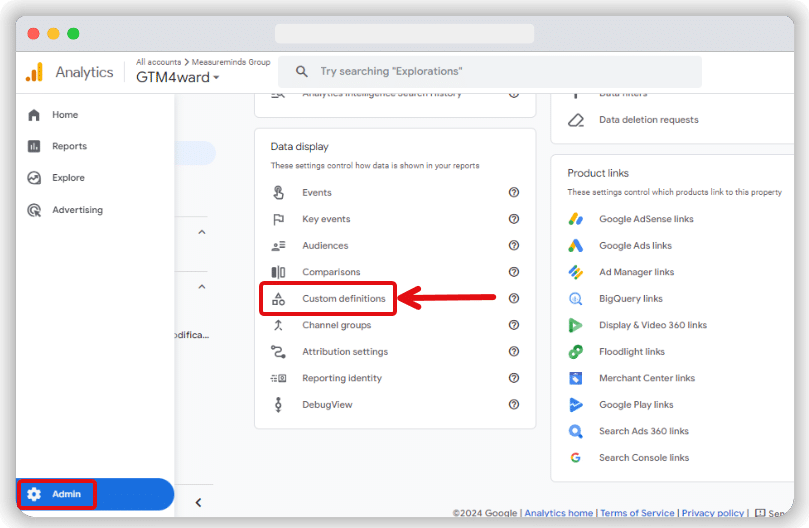Open help for Audiences
The height and width of the screenshot is (528, 809).
click(x=514, y=245)
